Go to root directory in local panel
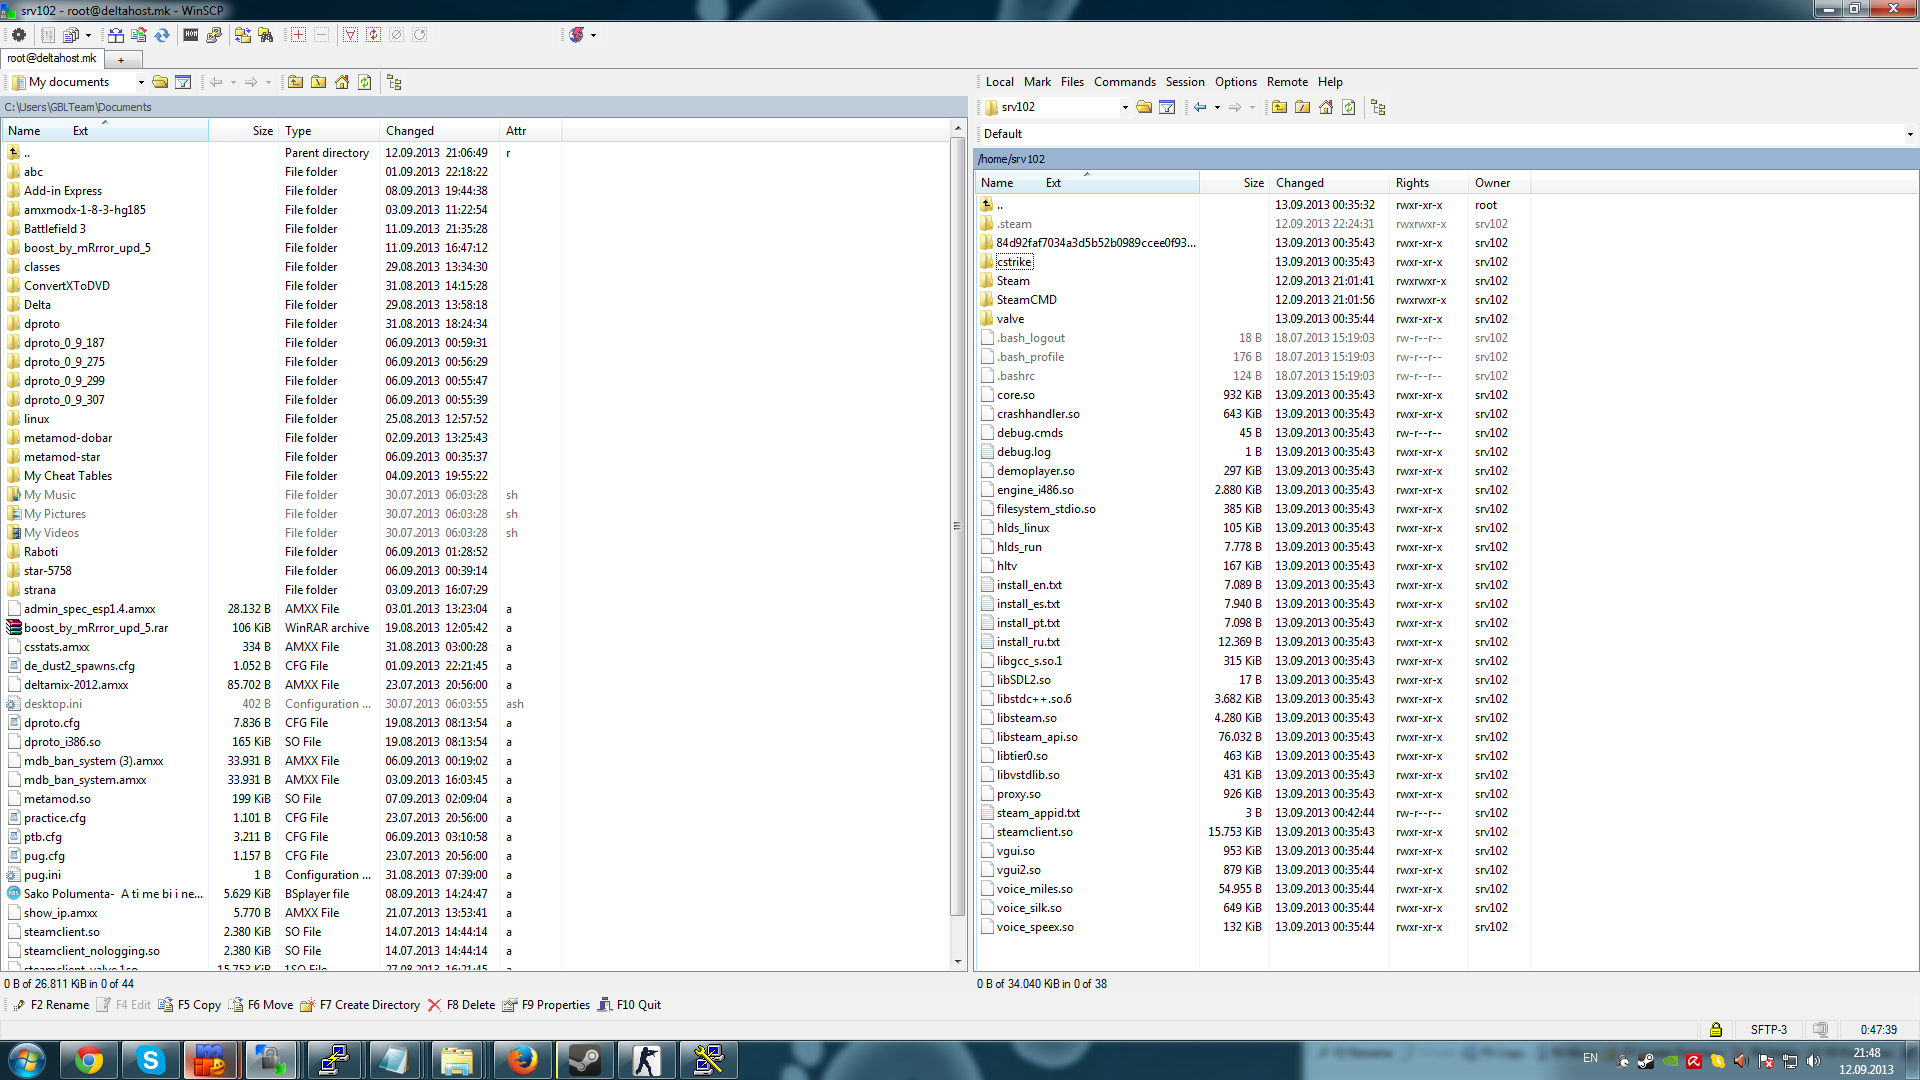The height and width of the screenshot is (1080, 1920). coord(319,82)
